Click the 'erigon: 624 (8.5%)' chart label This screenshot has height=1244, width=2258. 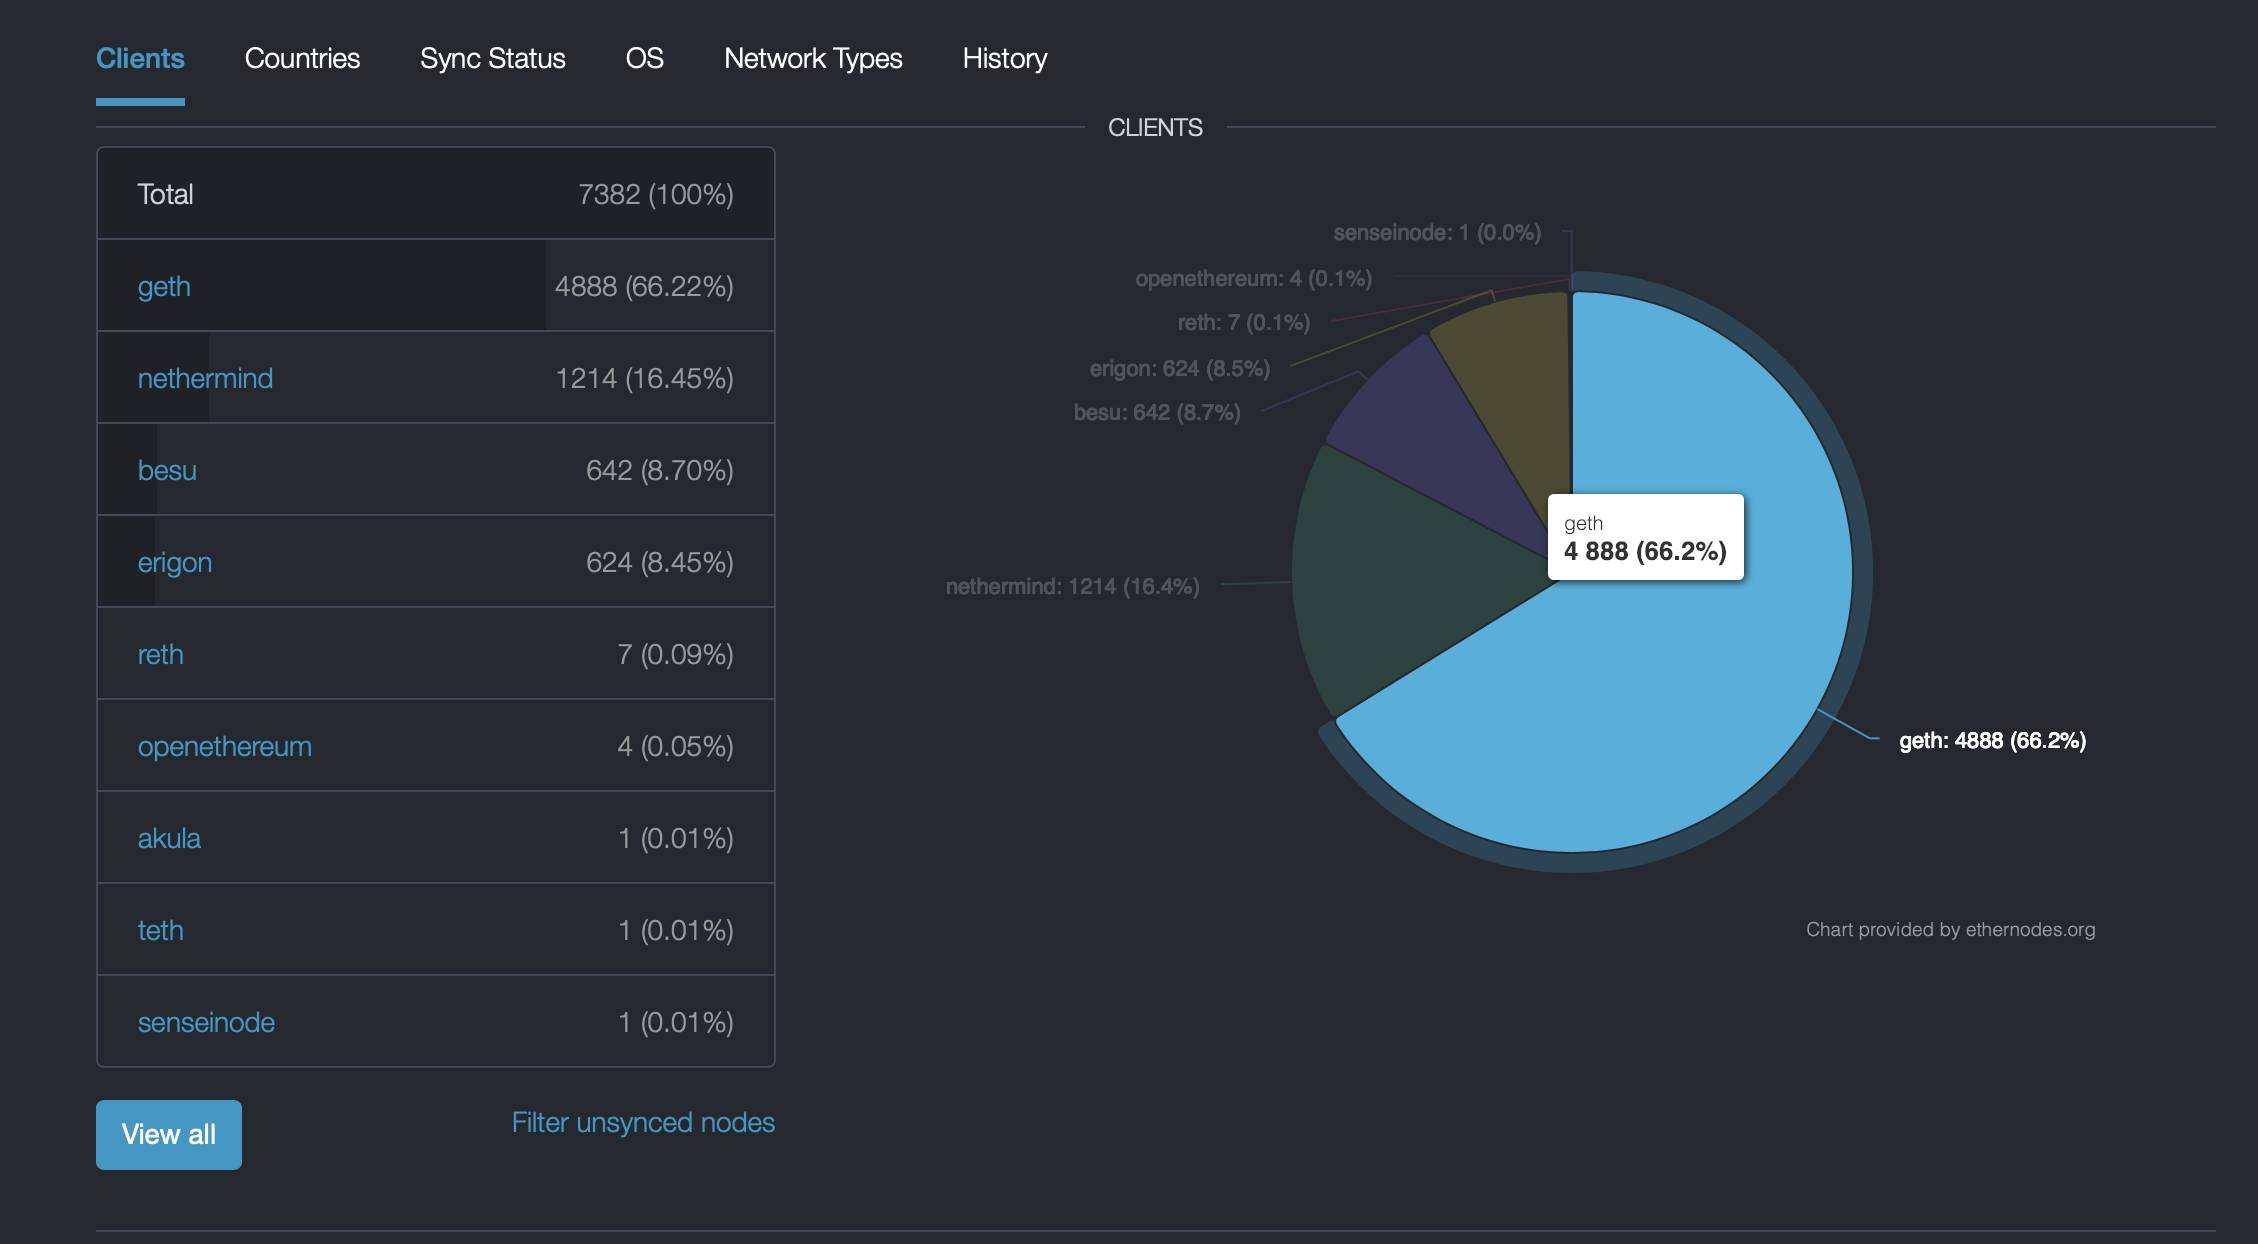point(1180,369)
